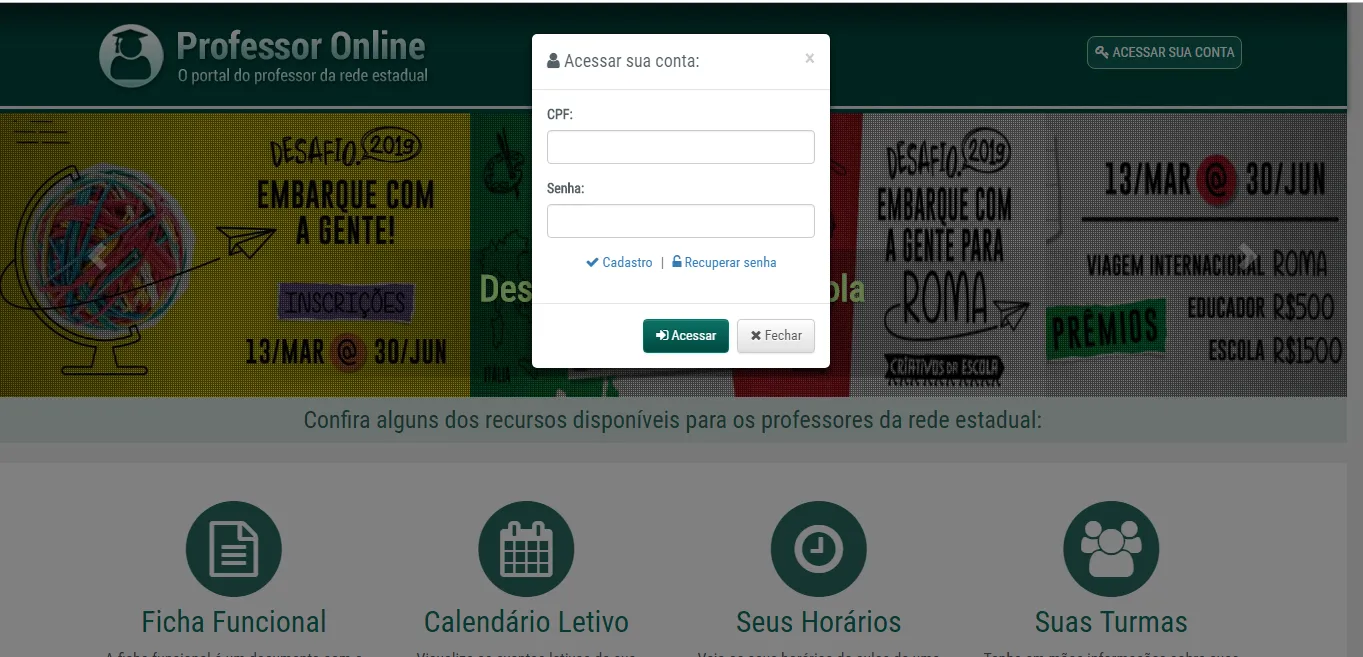Open the Cadastro registration link

(620, 263)
